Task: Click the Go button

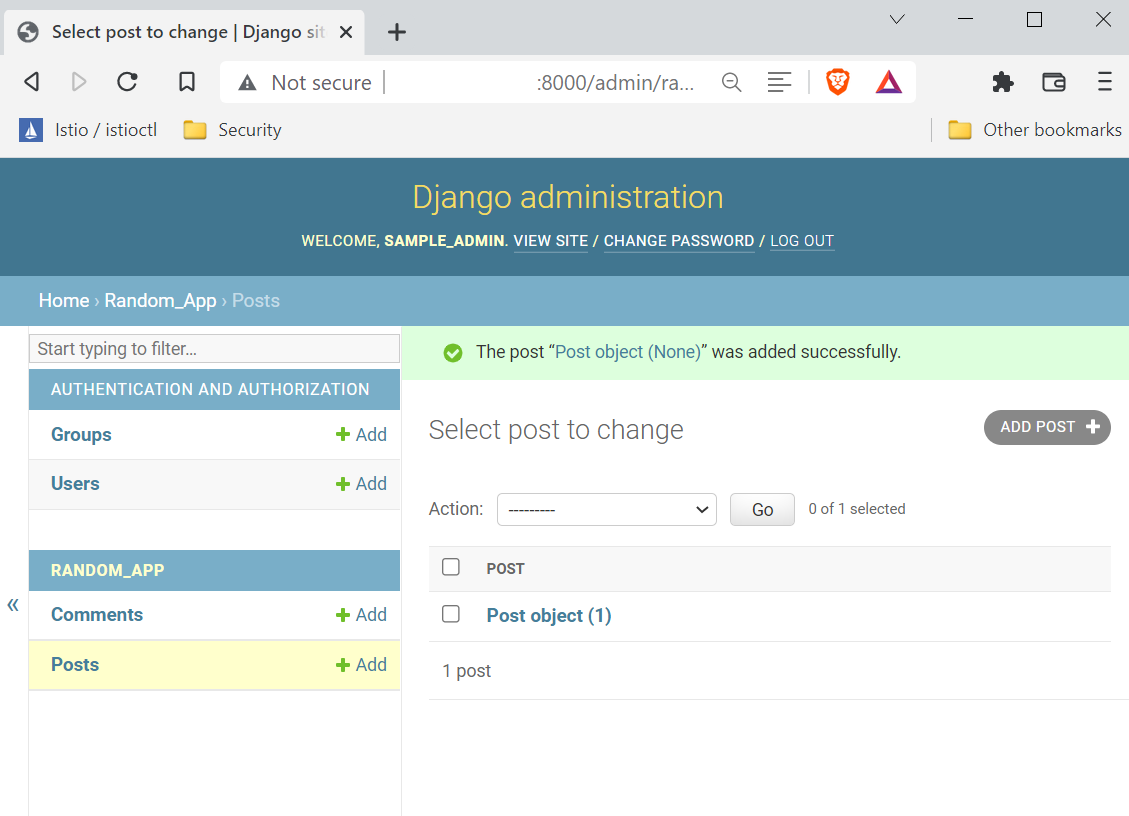Action: 762,509
